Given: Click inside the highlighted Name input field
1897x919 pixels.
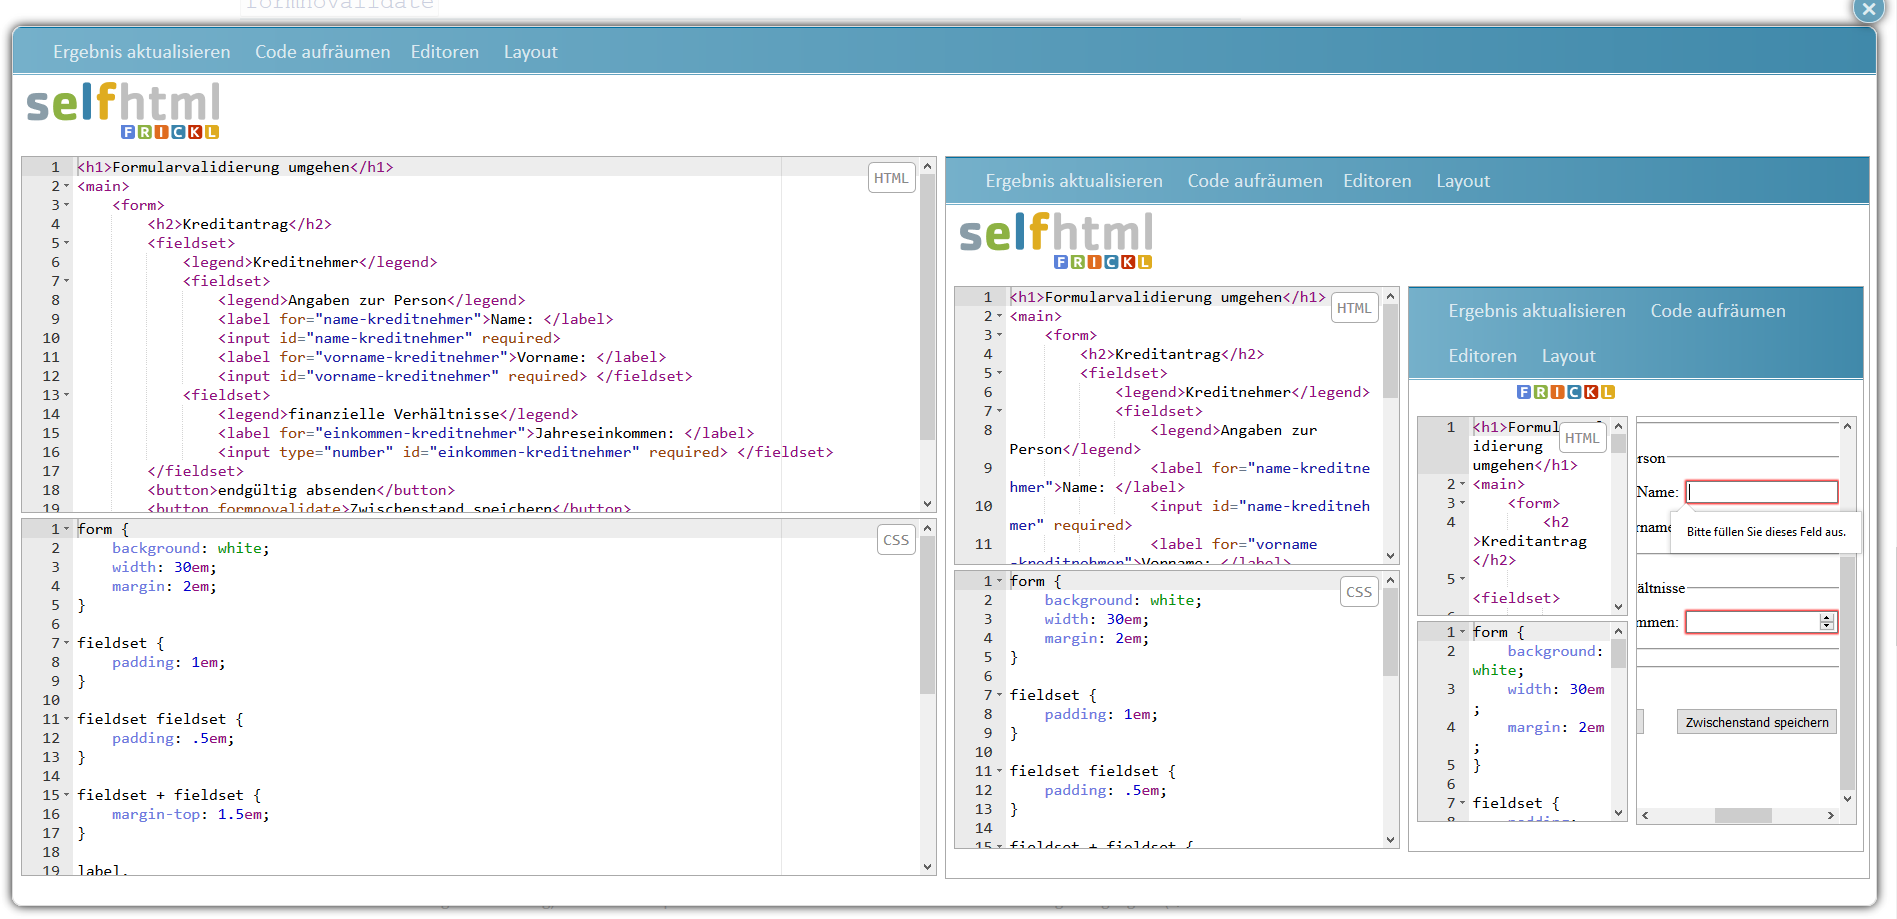Looking at the screenshot, I should pos(1761,491).
